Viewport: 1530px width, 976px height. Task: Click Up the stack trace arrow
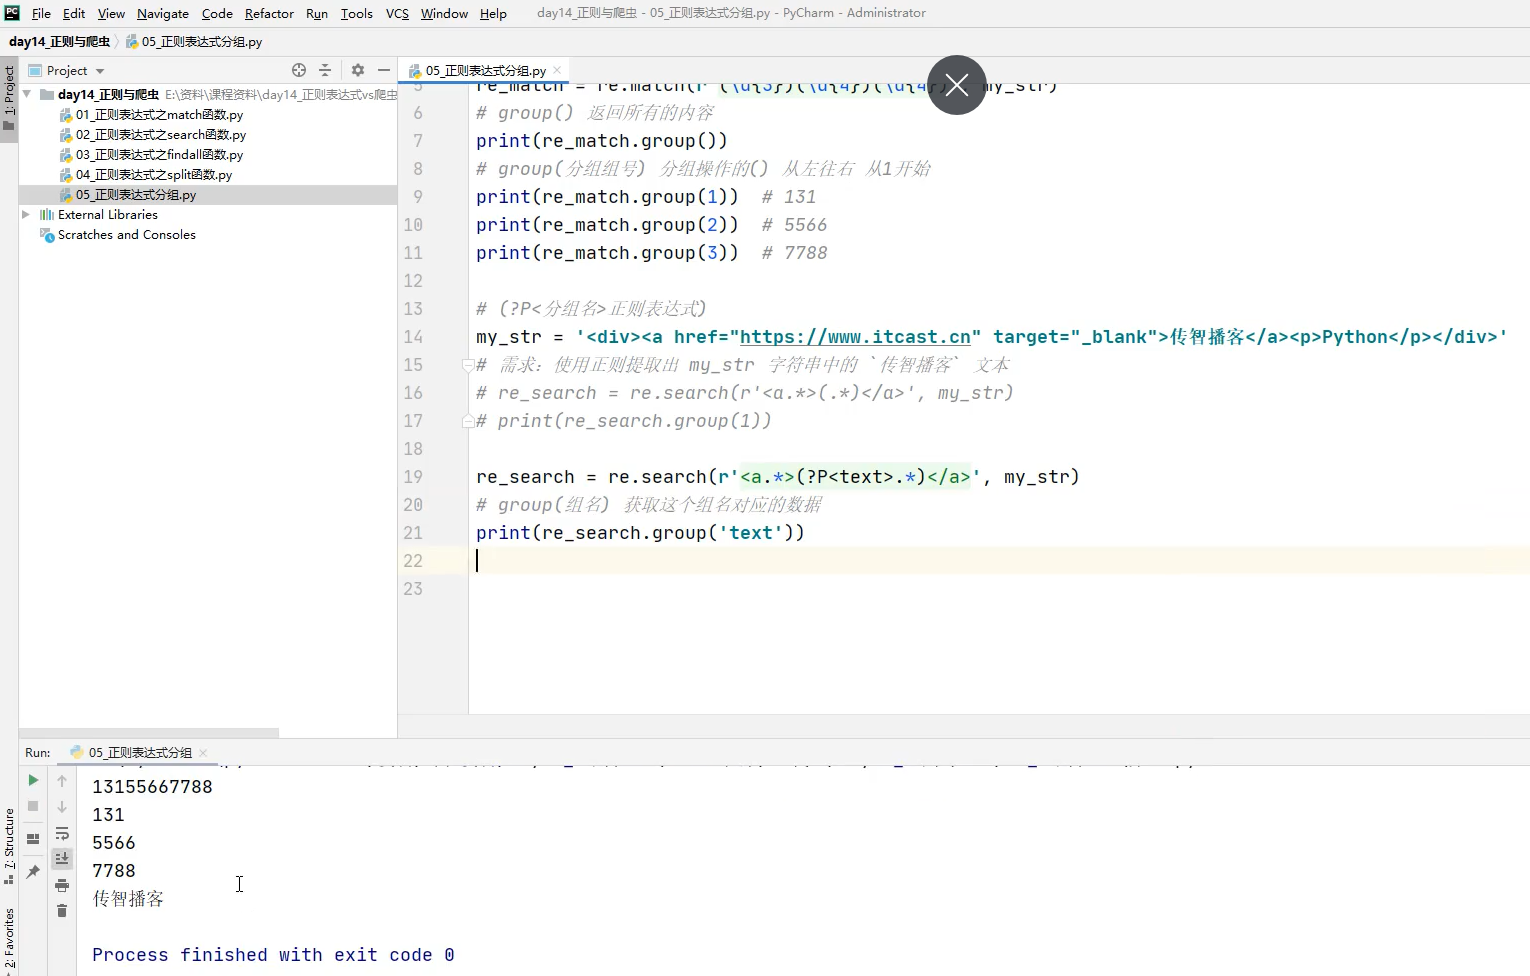click(62, 780)
